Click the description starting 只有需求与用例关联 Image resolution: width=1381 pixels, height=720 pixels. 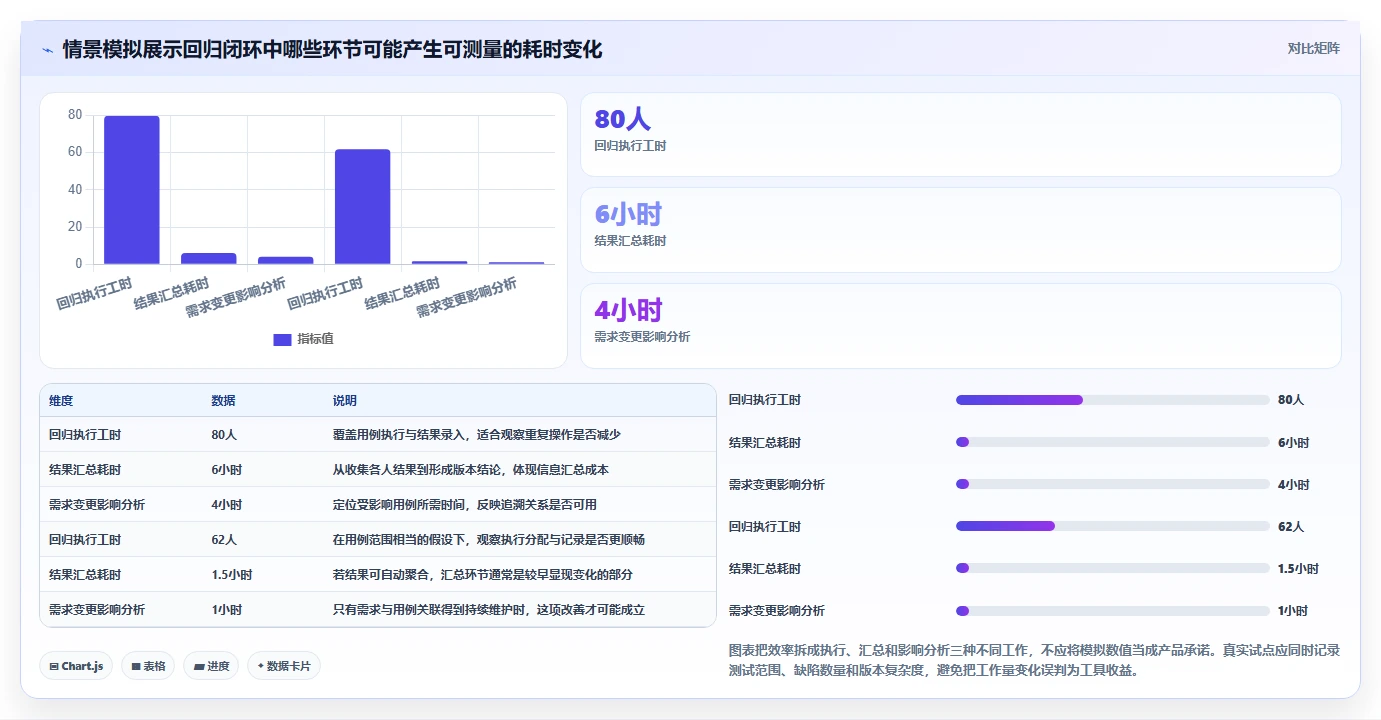tap(489, 610)
